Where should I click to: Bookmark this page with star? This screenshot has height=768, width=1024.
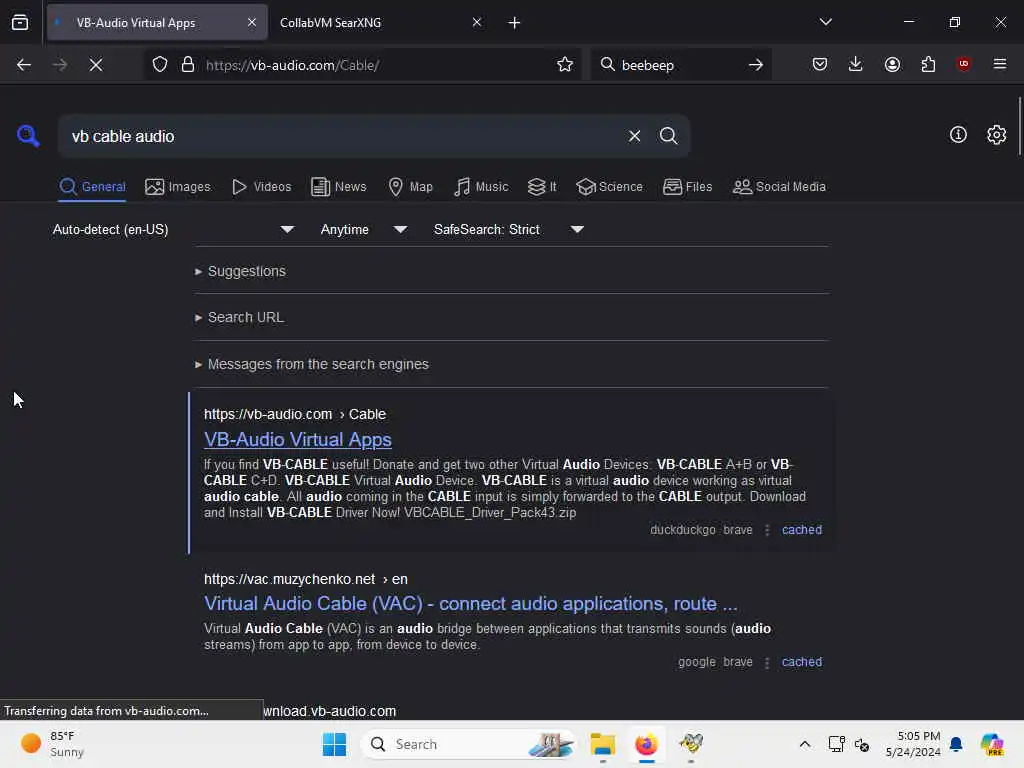(565, 65)
